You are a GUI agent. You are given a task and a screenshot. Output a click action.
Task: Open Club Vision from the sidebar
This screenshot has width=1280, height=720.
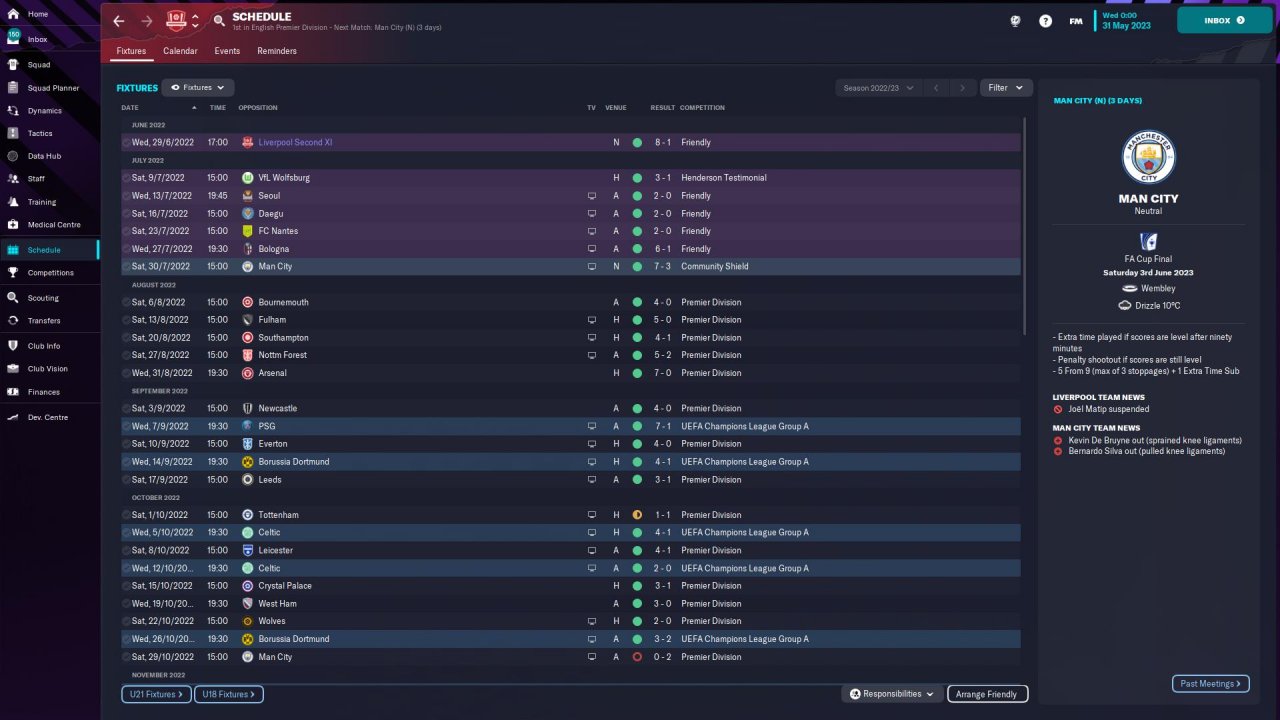(x=50, y=369)
